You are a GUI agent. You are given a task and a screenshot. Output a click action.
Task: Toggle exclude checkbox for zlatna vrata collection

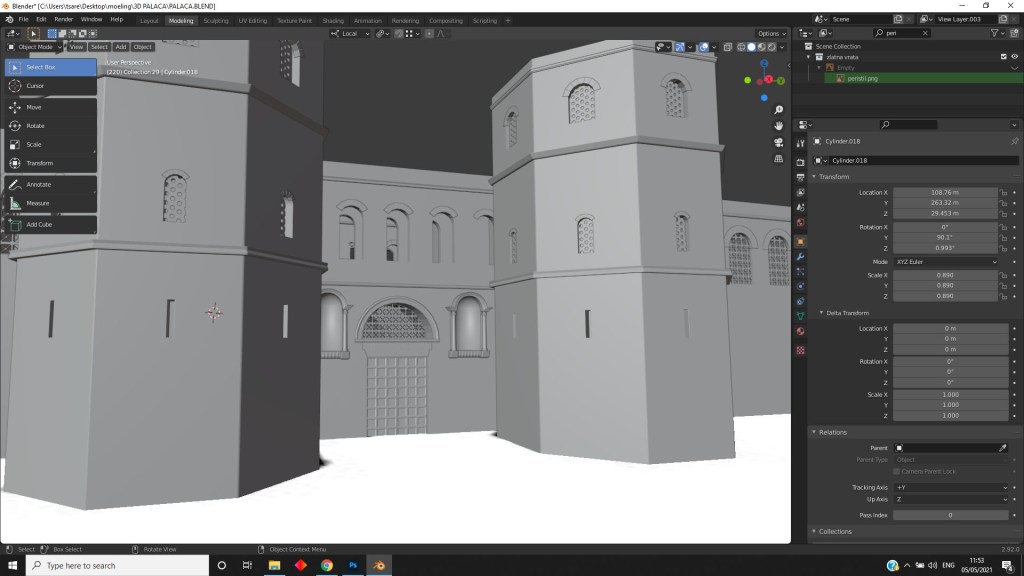[x=1003, y=57]
